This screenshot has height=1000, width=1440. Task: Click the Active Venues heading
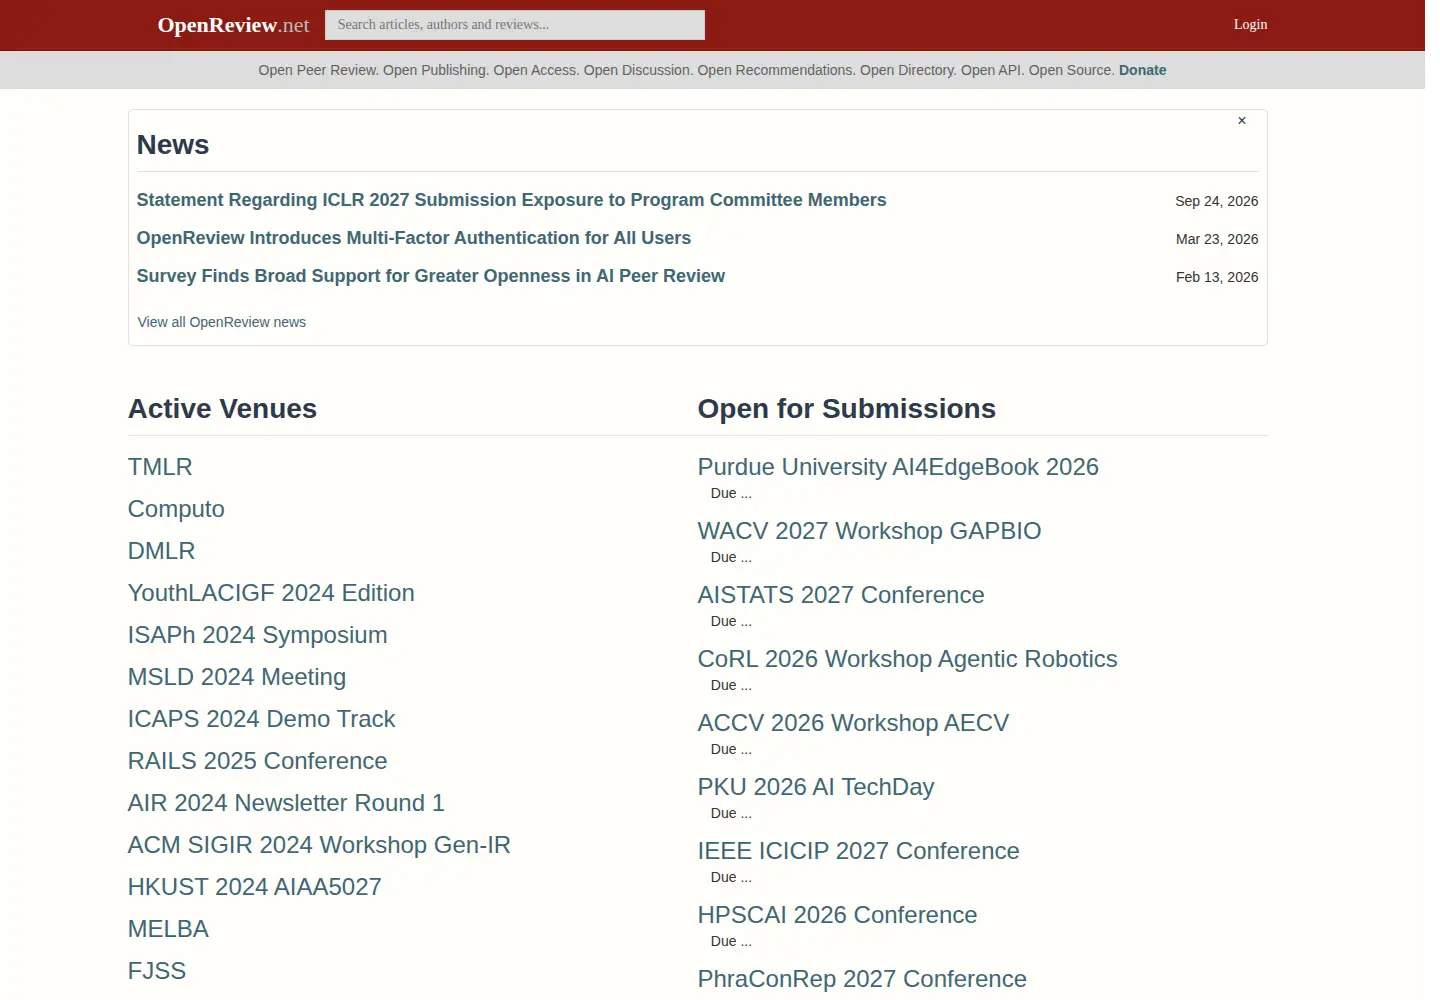pyautogui.click(x=222, y=409)
